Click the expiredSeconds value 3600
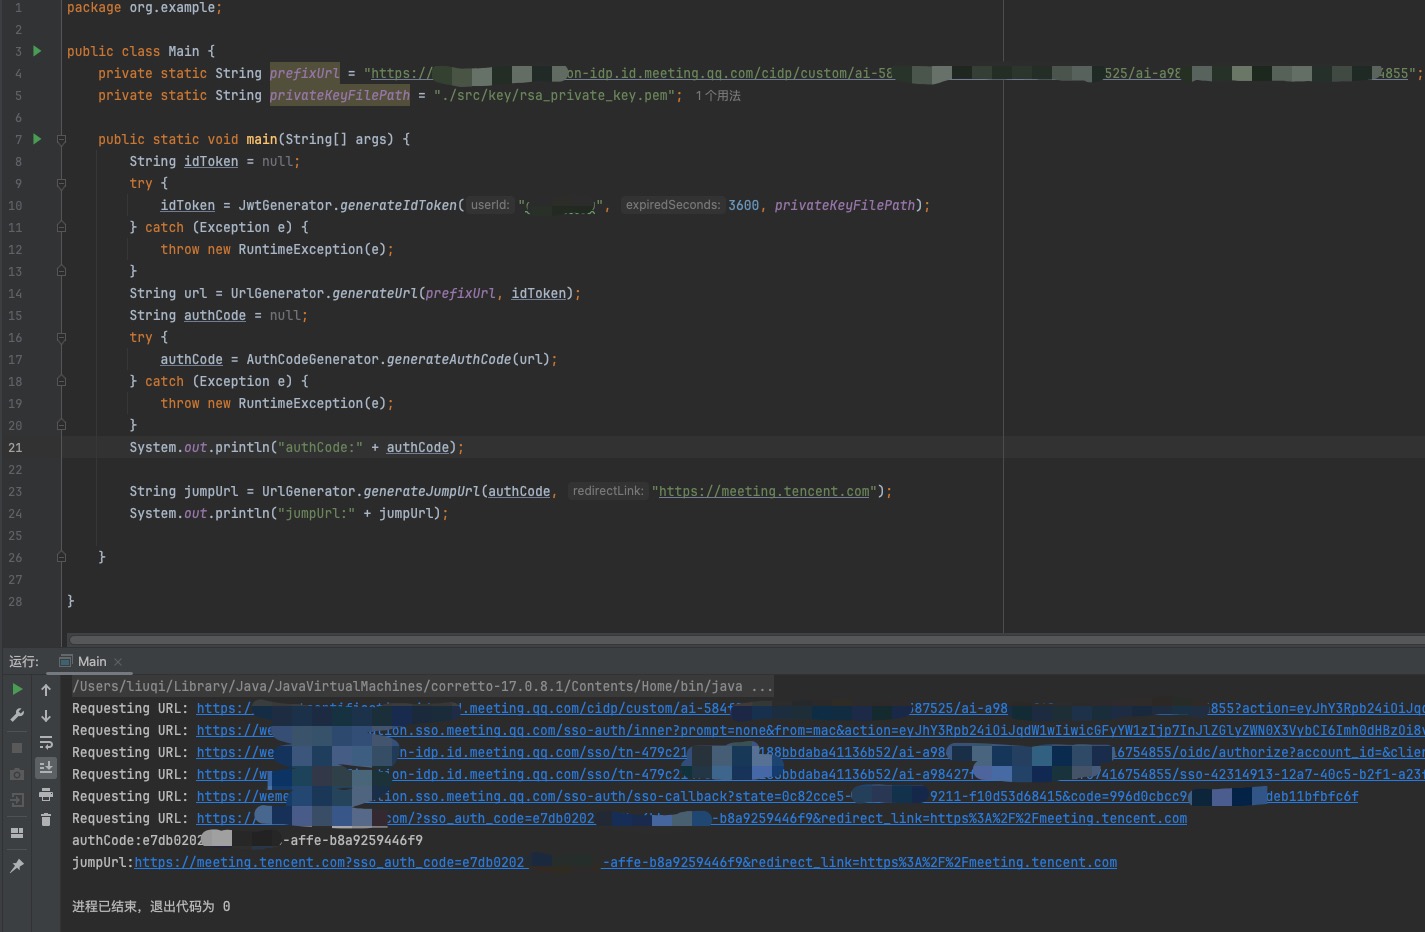Viewport: 1425px width, 932px height. tap(743, 205)
